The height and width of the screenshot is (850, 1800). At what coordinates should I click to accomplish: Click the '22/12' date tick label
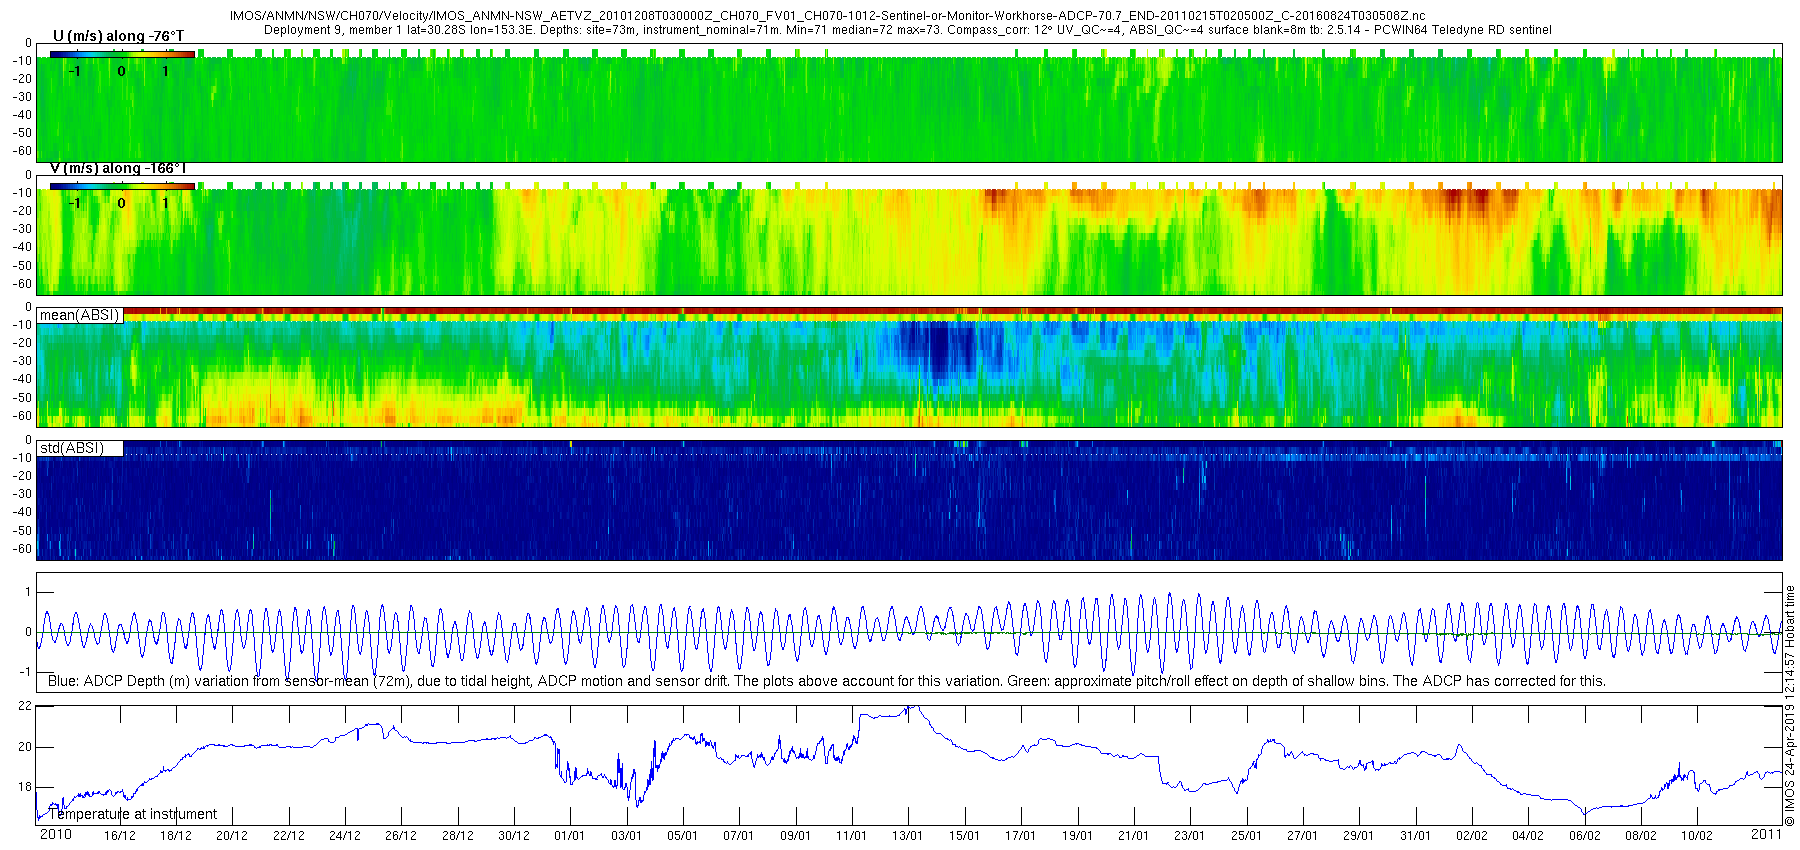(x=289, y=836)
